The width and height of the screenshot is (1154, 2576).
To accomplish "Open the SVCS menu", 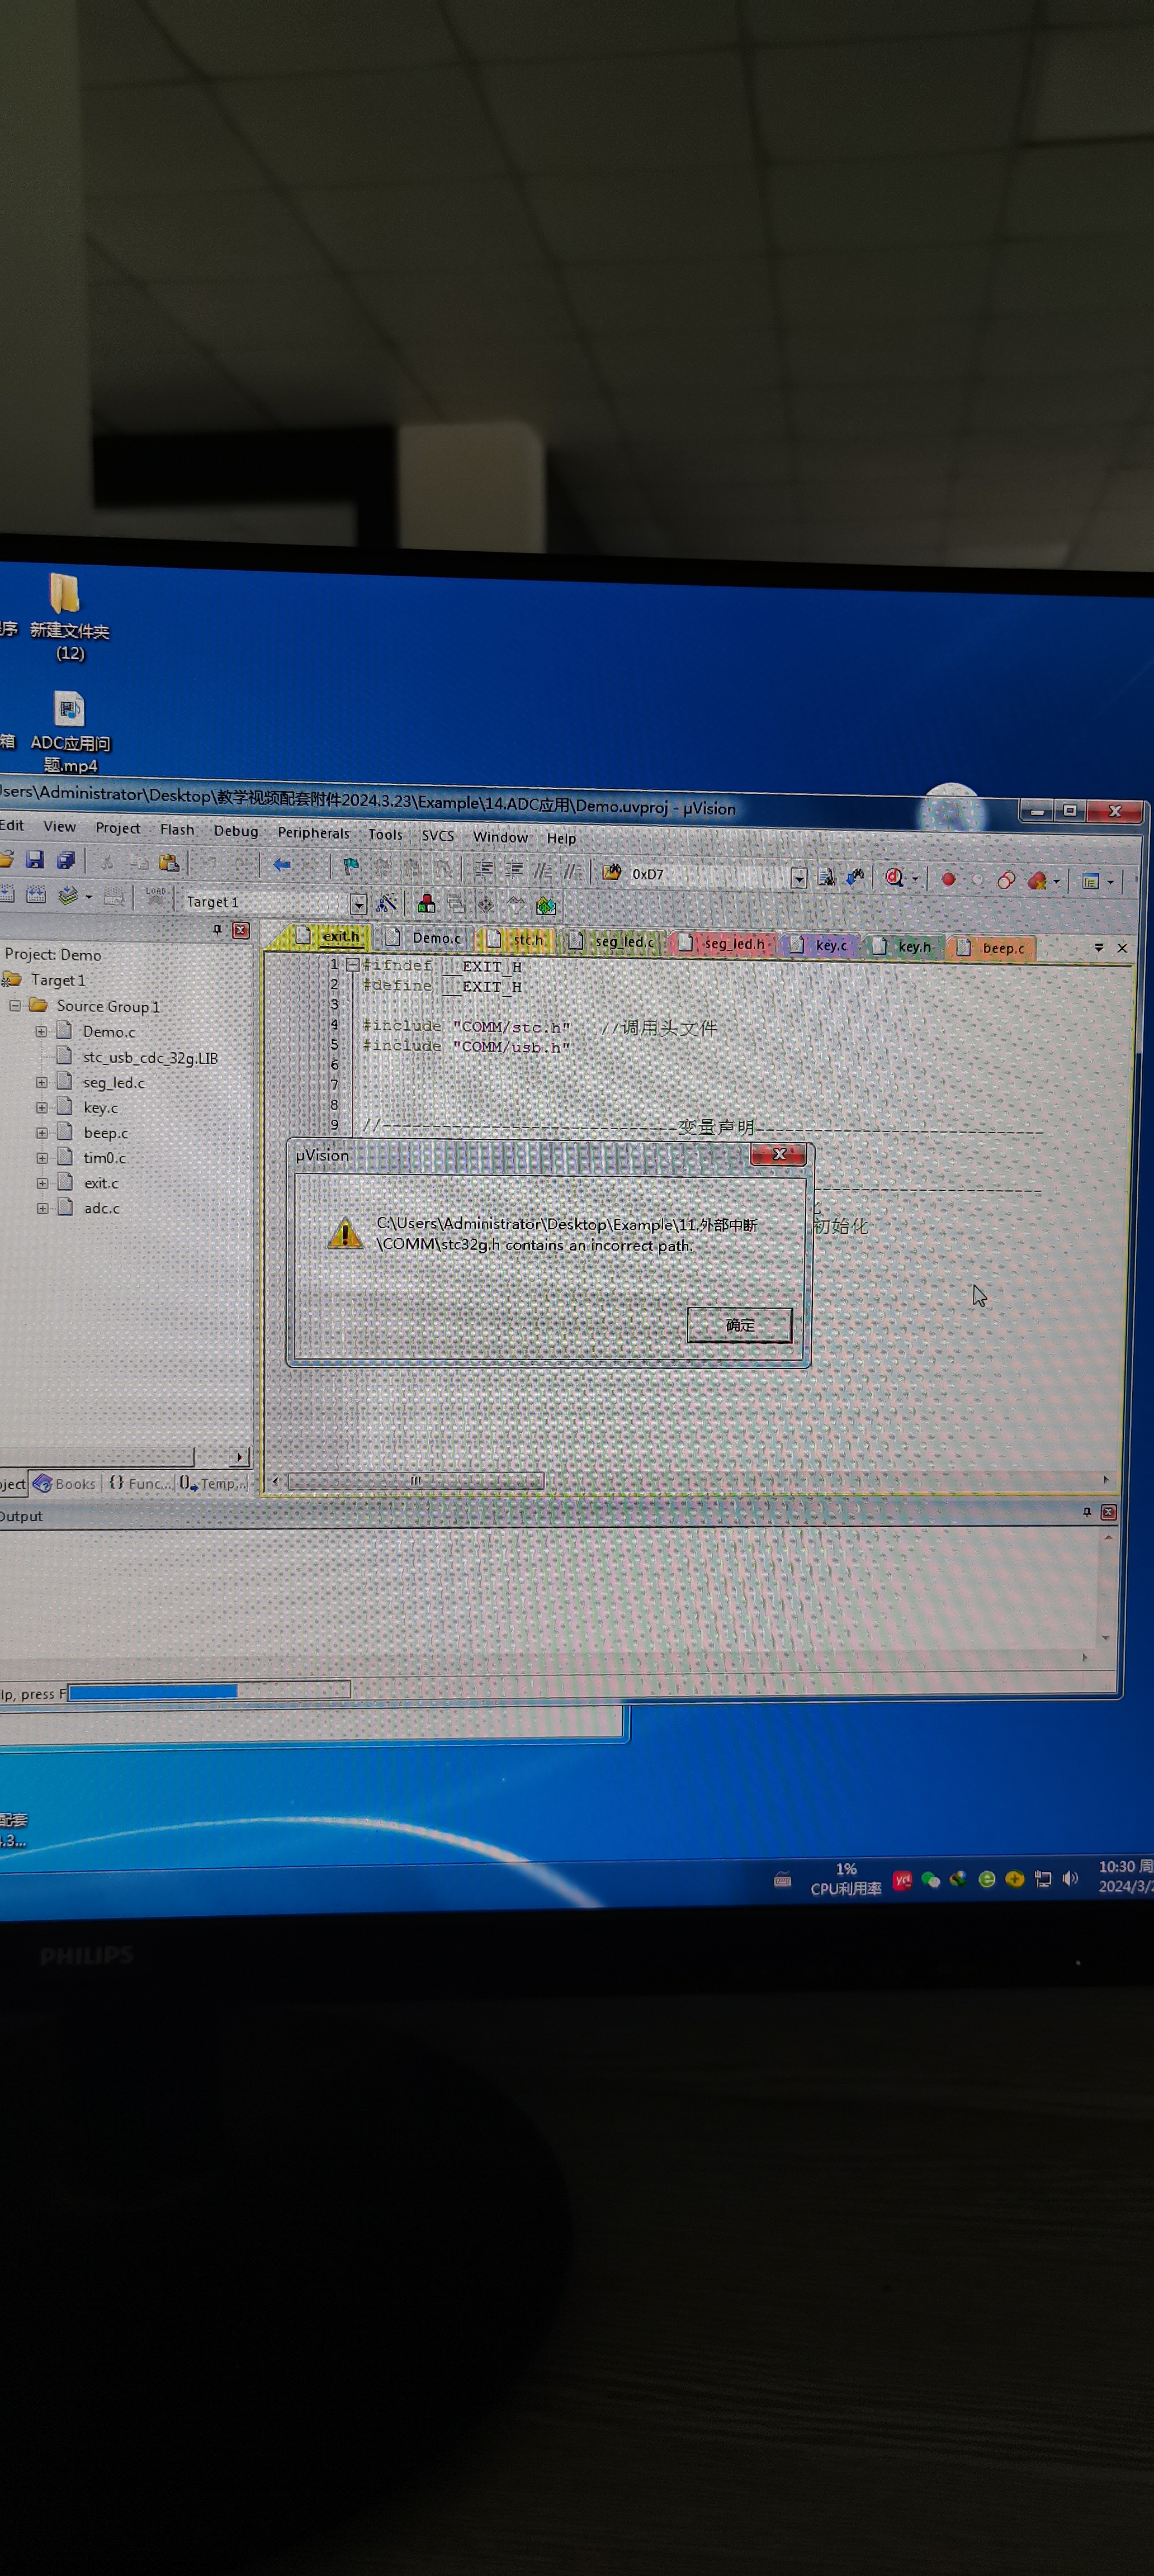I will pos(438,835).
